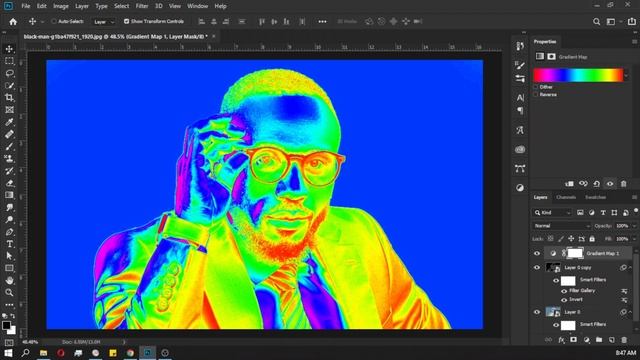The height and width of the screenshot is (360, 640).
Task: Select the Zoom tool
Action: (x=9, y=293)
